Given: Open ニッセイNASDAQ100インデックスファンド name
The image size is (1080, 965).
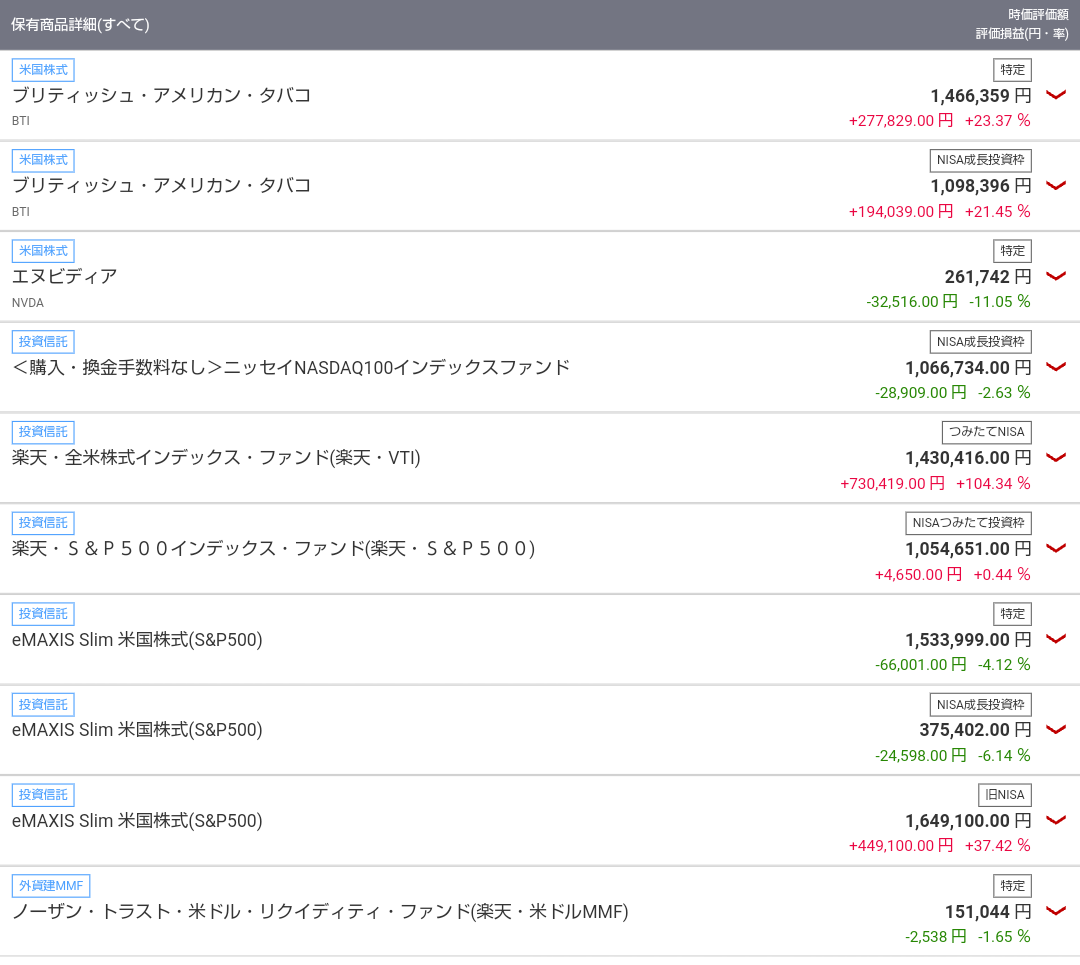Looking at the screenshot, I should click(291, 367).
